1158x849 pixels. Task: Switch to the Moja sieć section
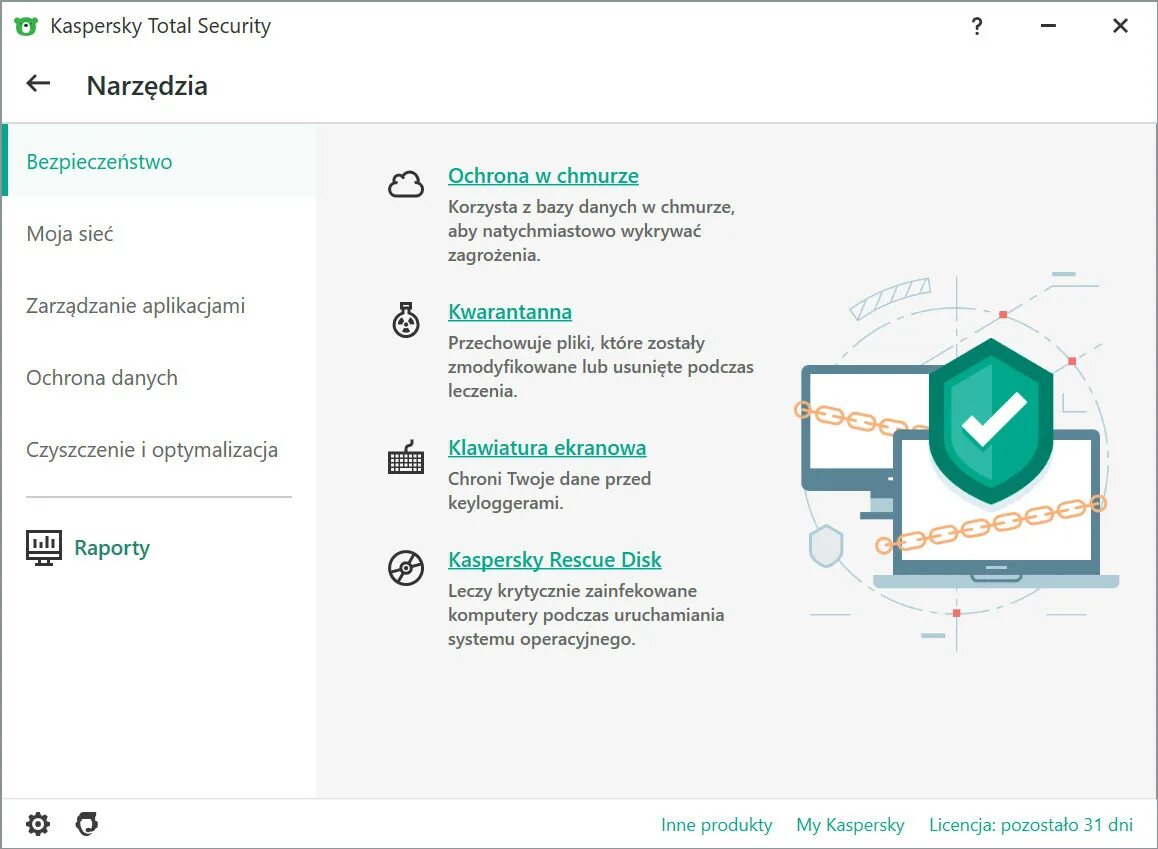click(x=160, y=234)
